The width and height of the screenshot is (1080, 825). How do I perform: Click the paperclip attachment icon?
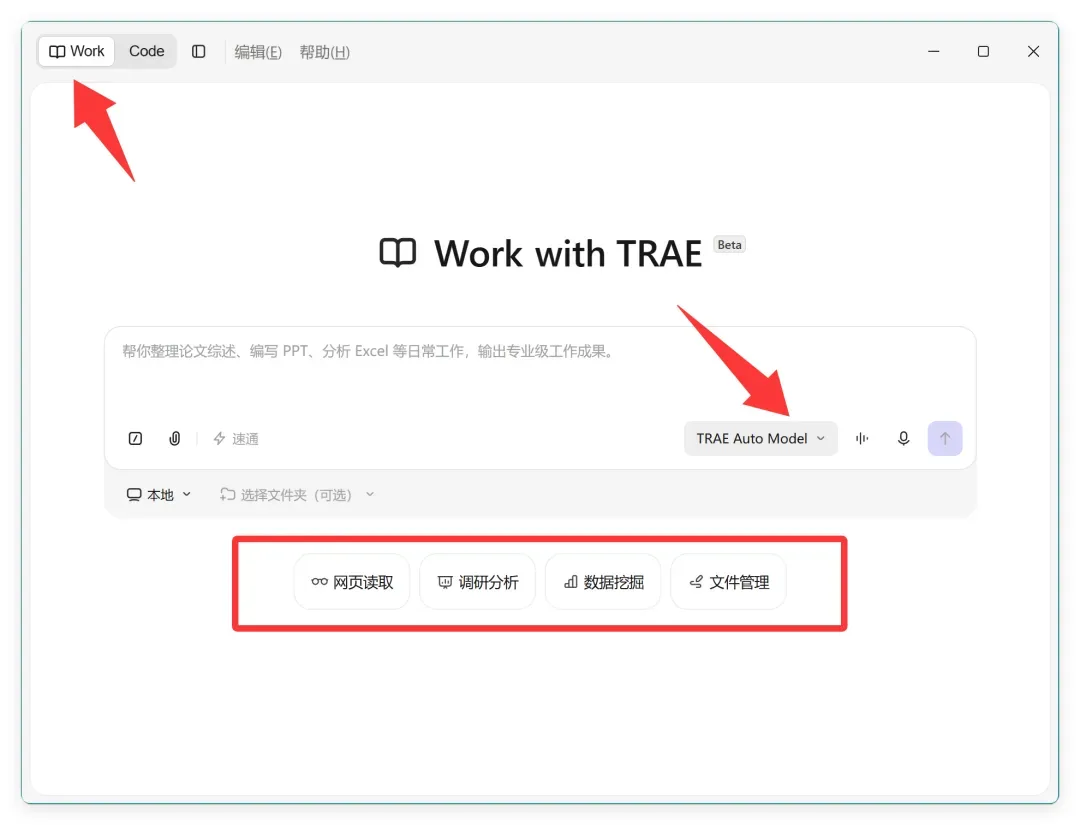[175, 439]
